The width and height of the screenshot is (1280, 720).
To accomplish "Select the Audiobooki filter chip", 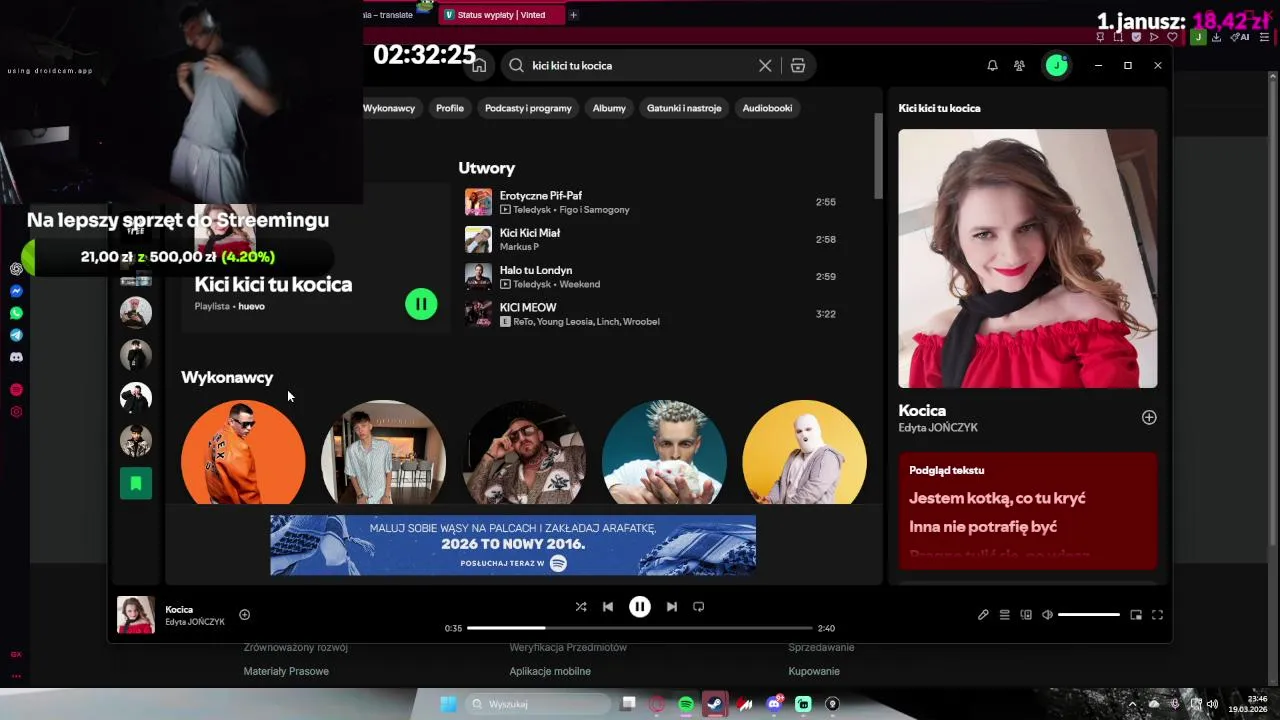I will coord(767,108).
